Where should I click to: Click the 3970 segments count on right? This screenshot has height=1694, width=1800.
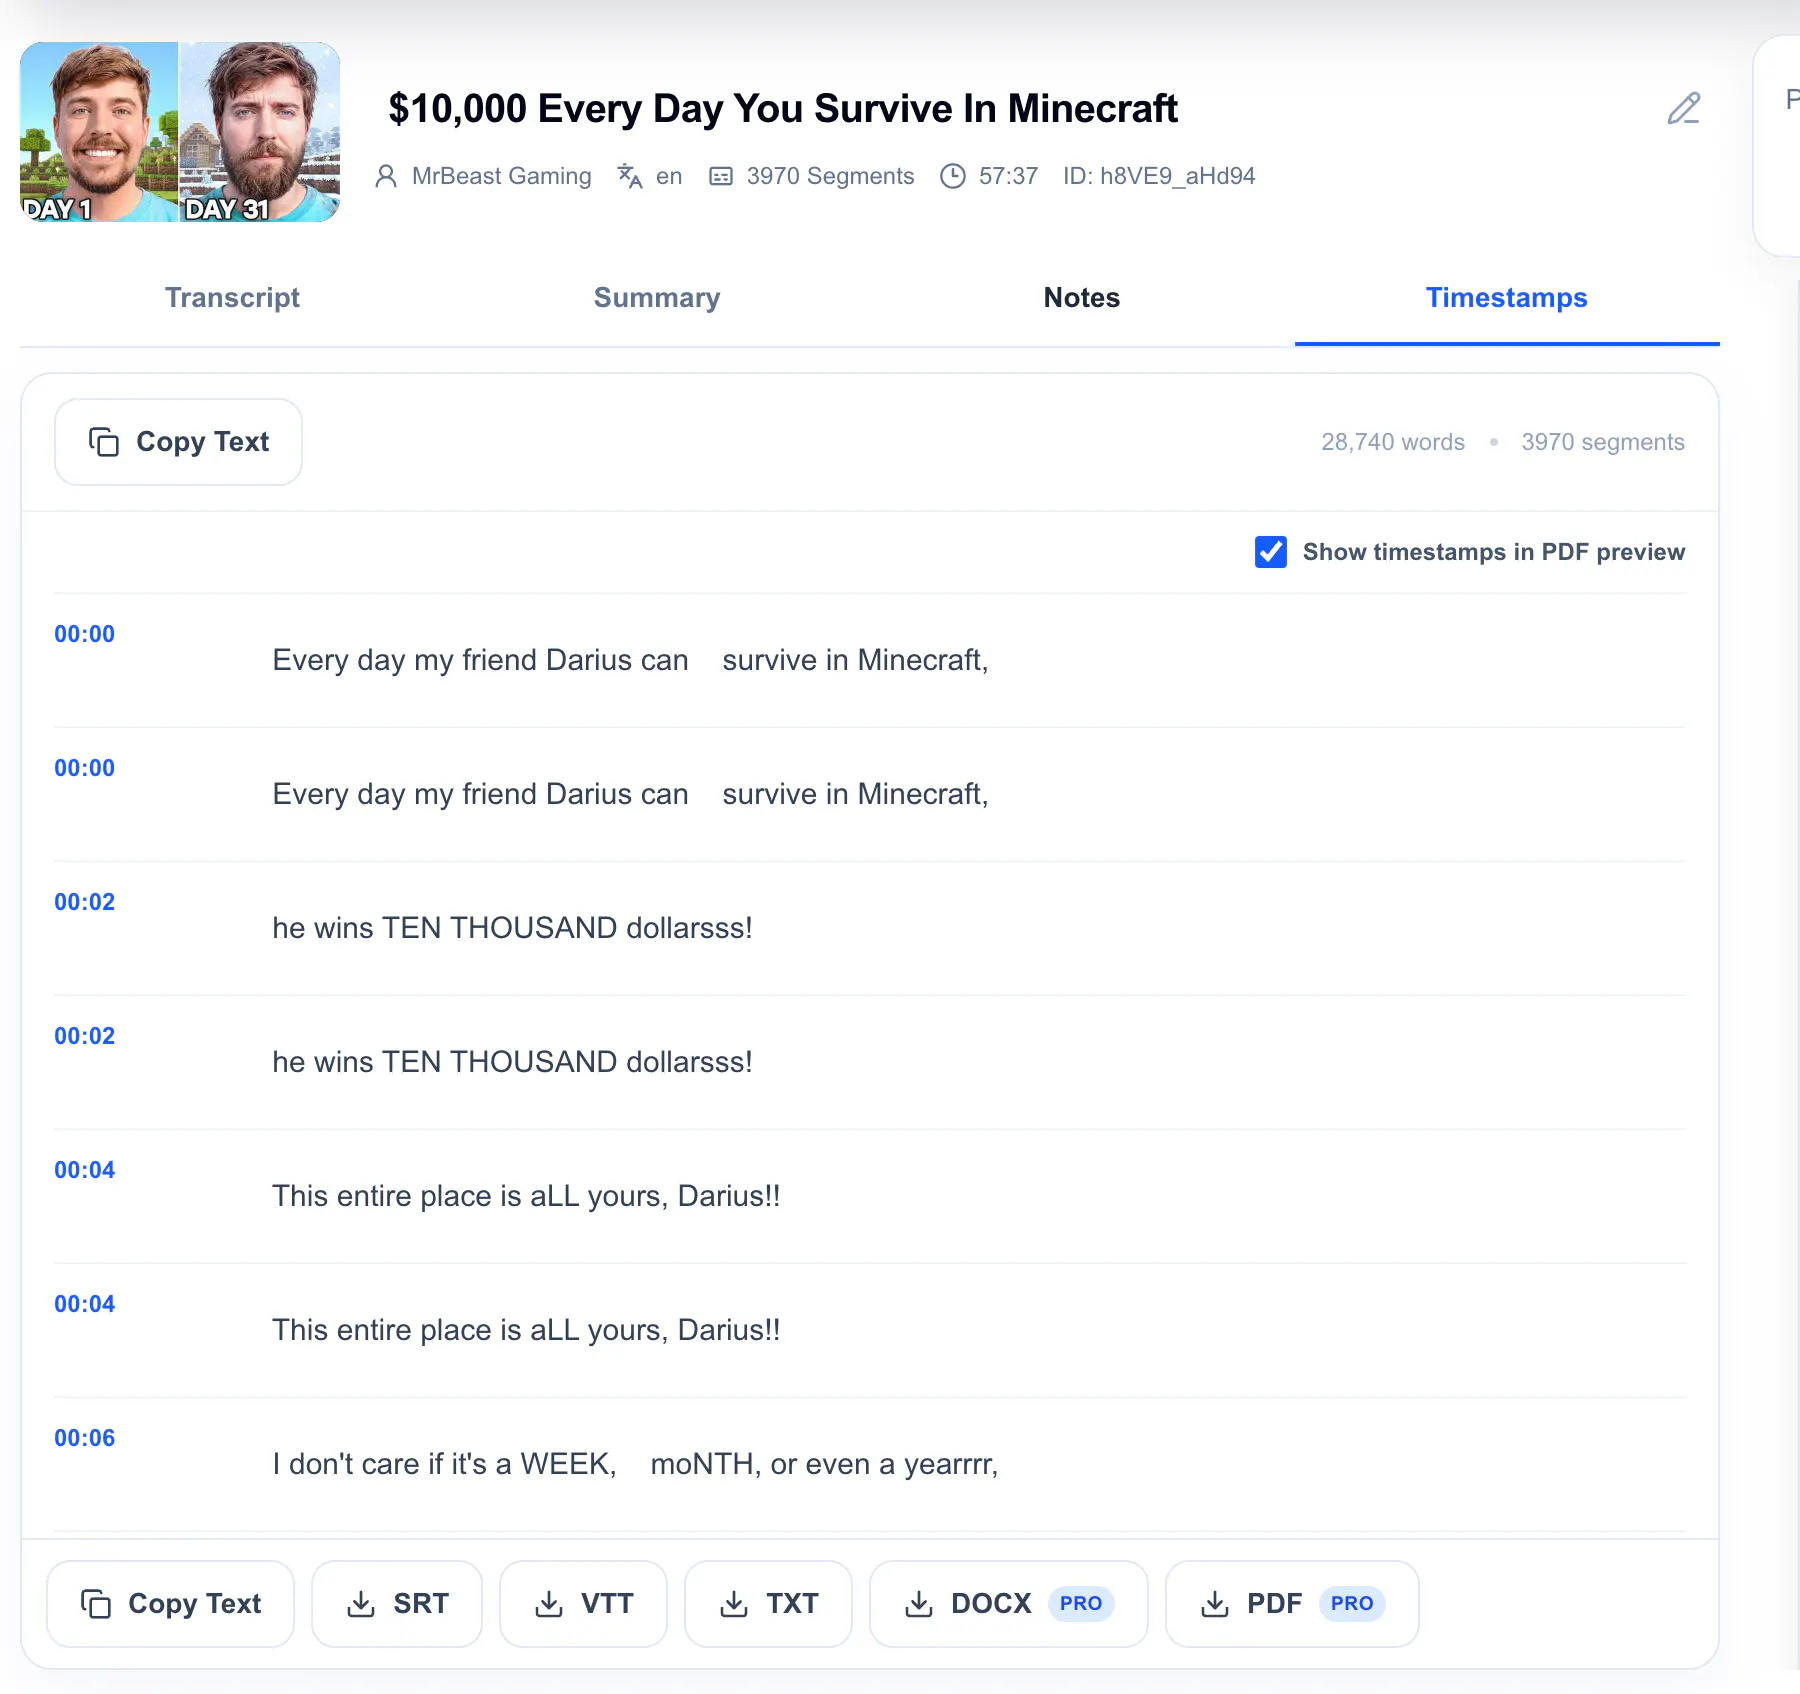1603,442
